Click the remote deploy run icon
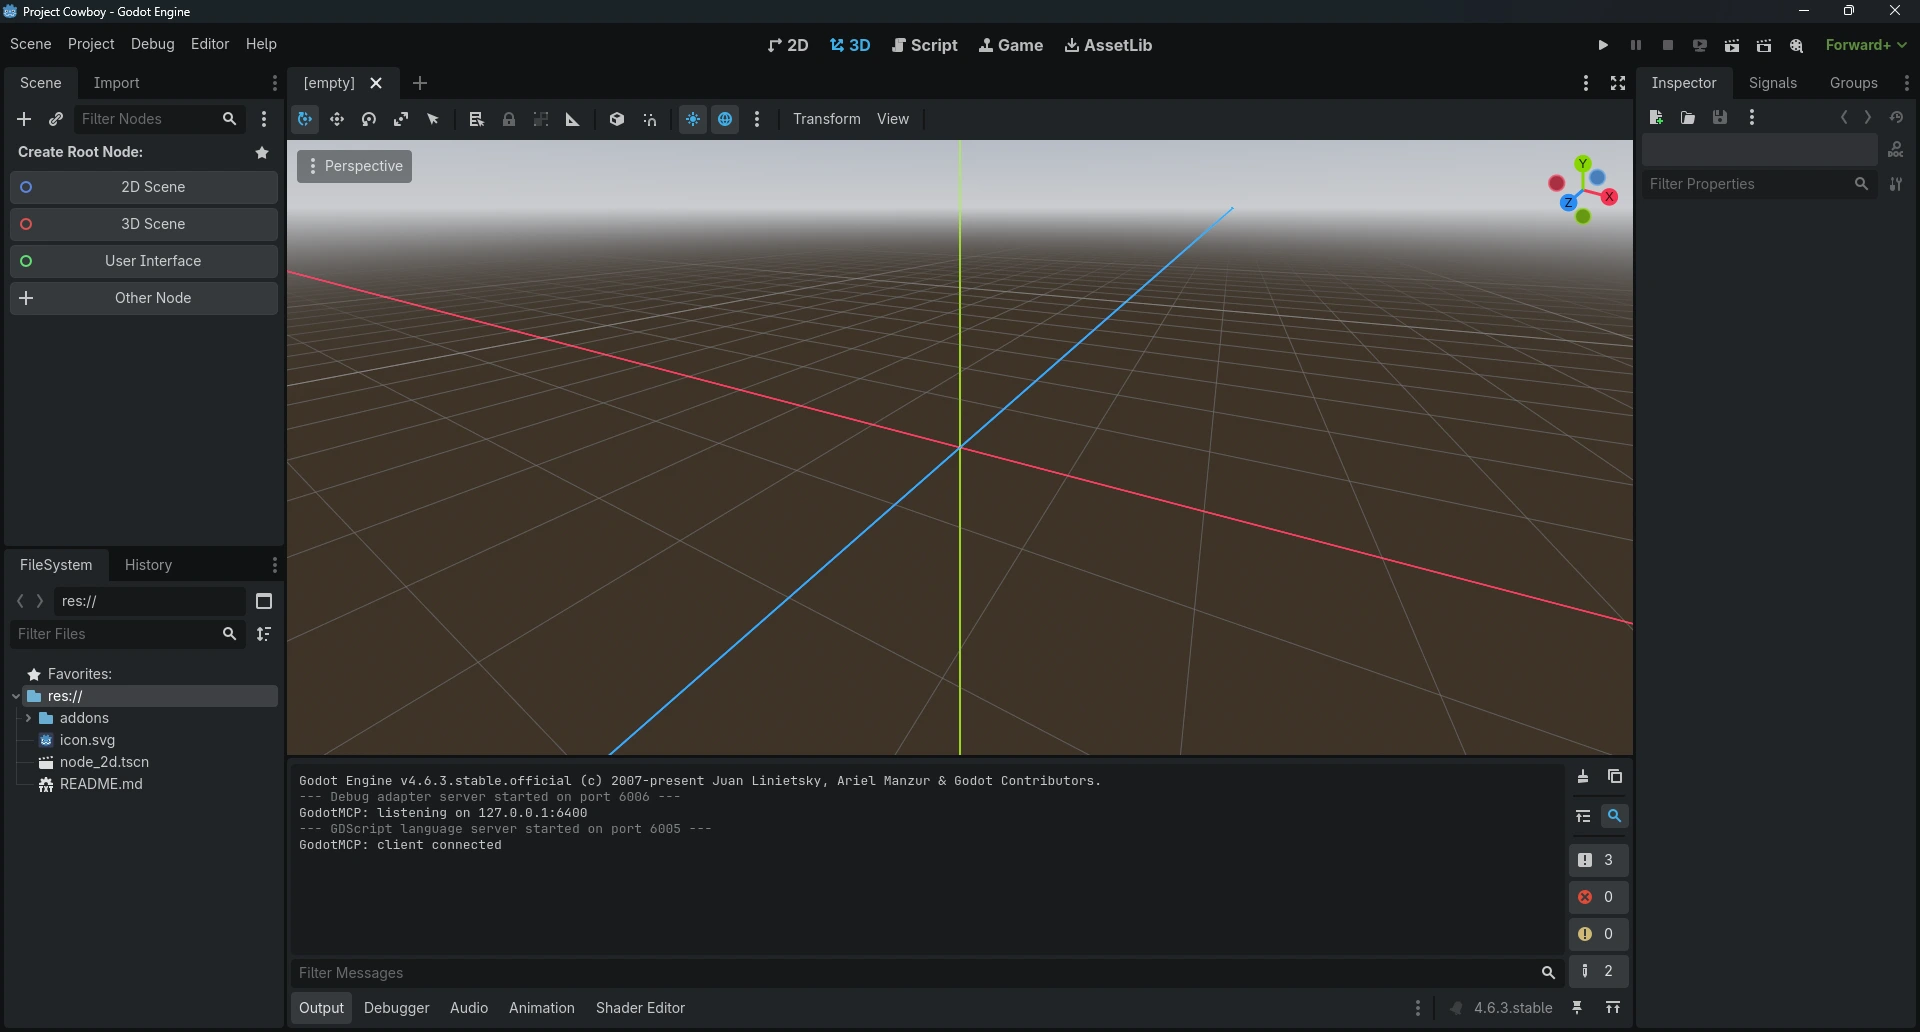This screenshot has width=1920, height=1032. 1700,45
